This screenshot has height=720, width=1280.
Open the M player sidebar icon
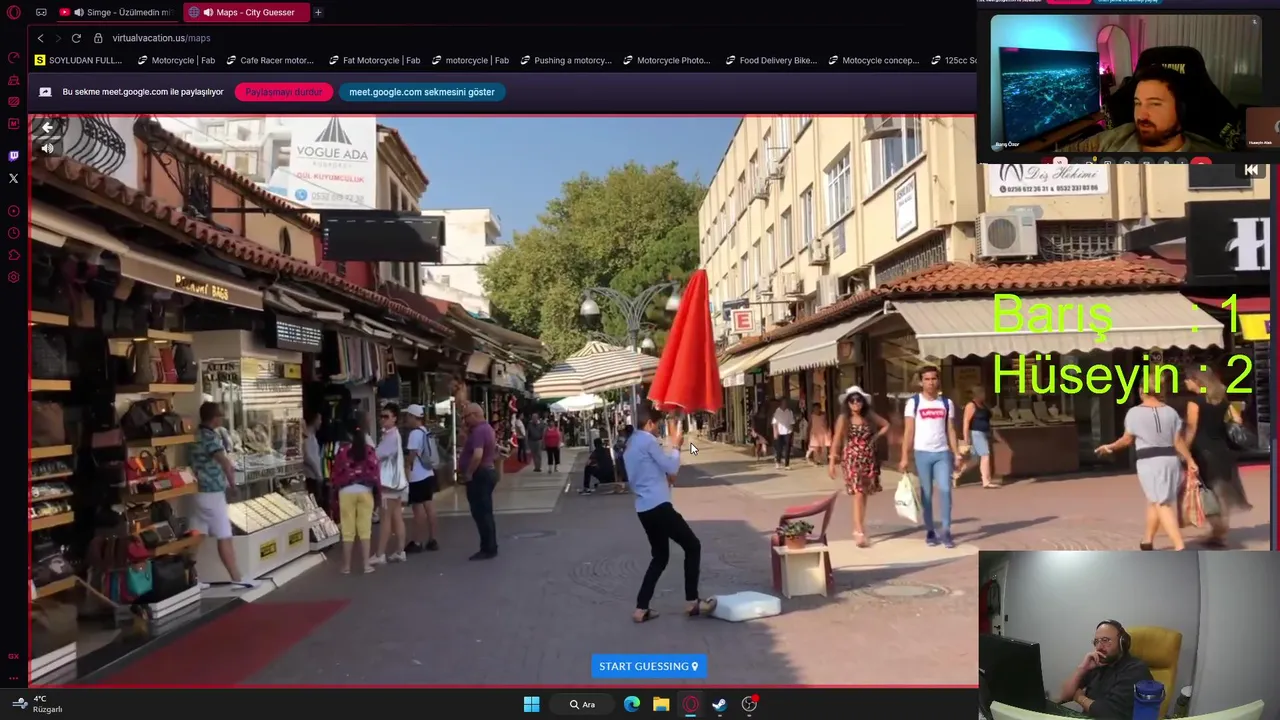click(13, 124)
